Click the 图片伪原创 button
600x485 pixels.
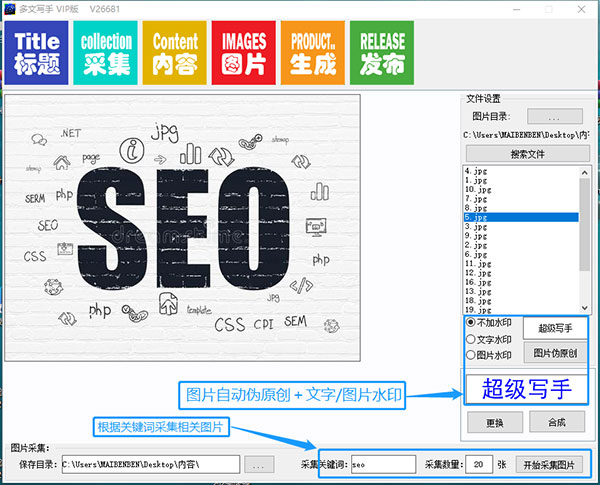555,353
